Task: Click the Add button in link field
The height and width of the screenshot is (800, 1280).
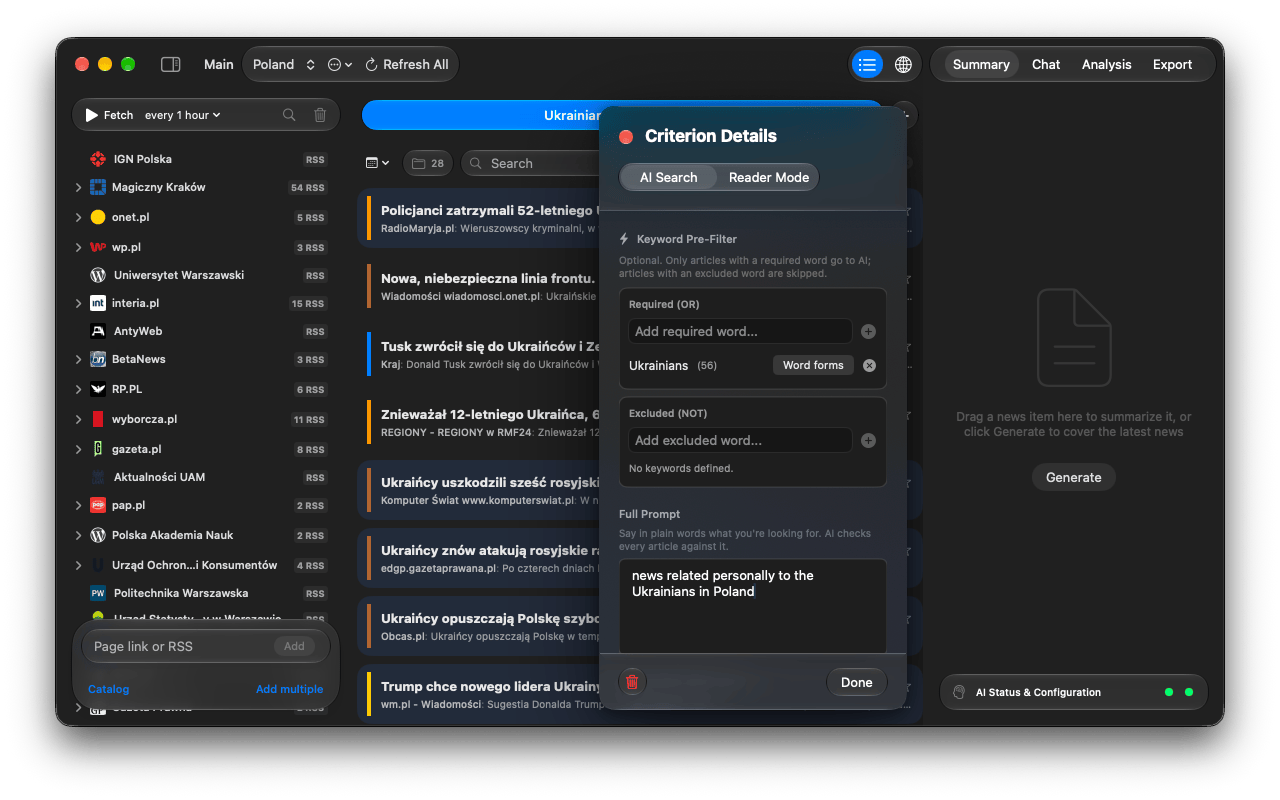Action: coord(294,646)
